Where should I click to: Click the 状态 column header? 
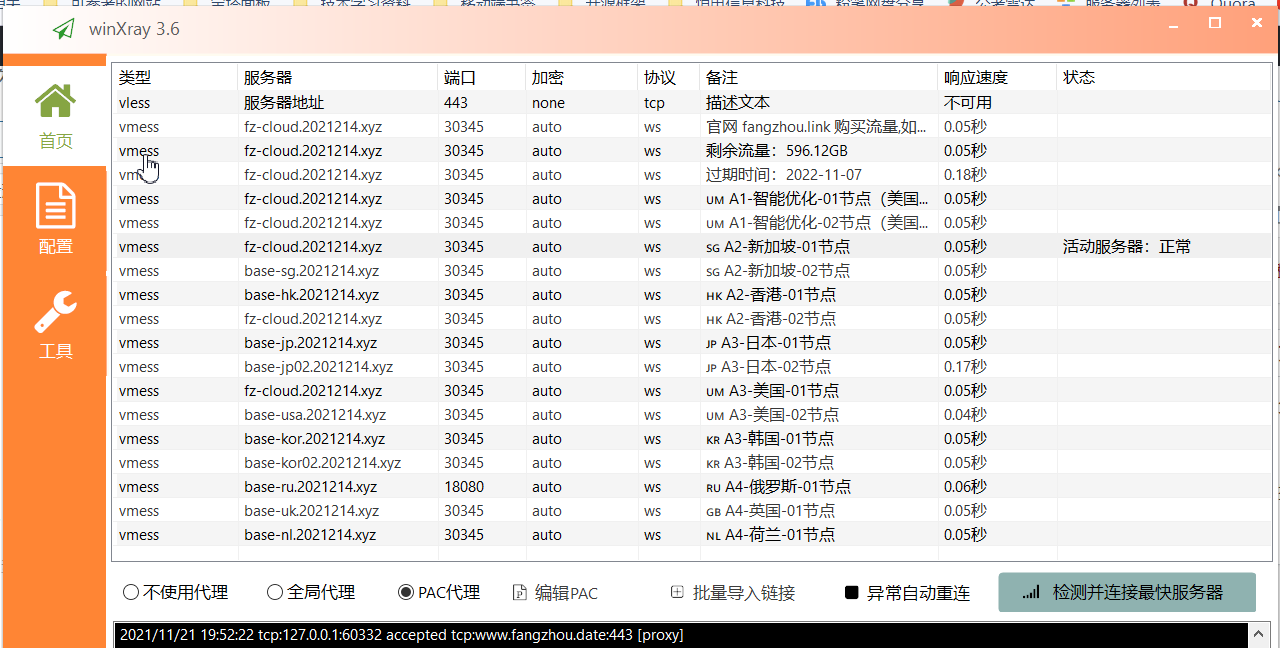click(1080, 77)
